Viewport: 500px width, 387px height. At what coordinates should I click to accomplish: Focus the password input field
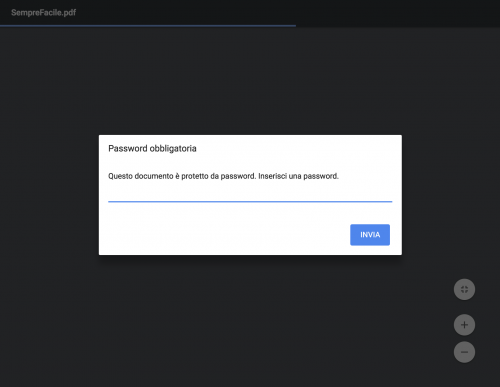tap(250, 195)
